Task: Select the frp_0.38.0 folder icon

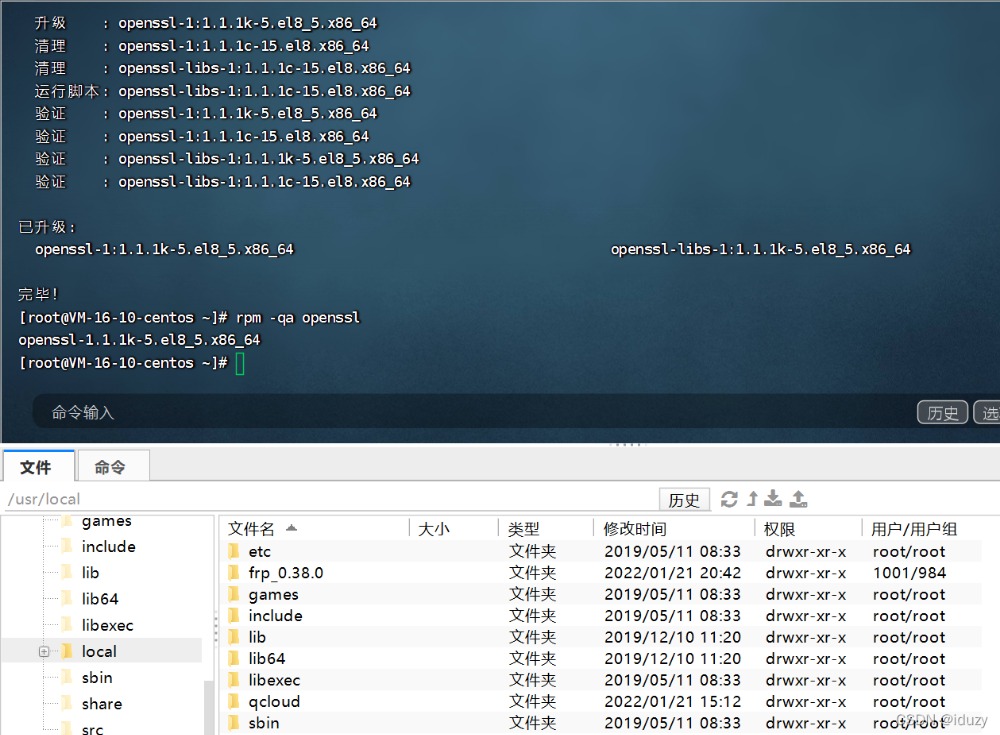Action: [234, 573]
